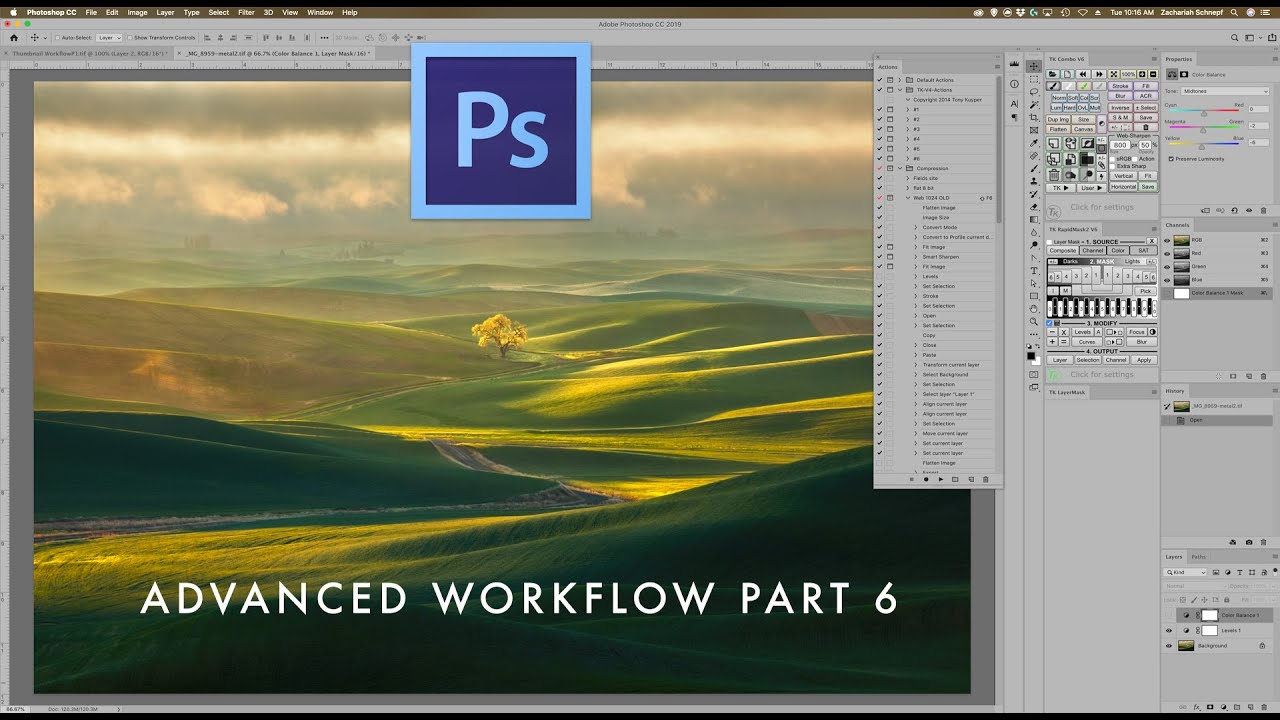
Task: Toggle visibility of the Red channel
Action: [1167, 253]
